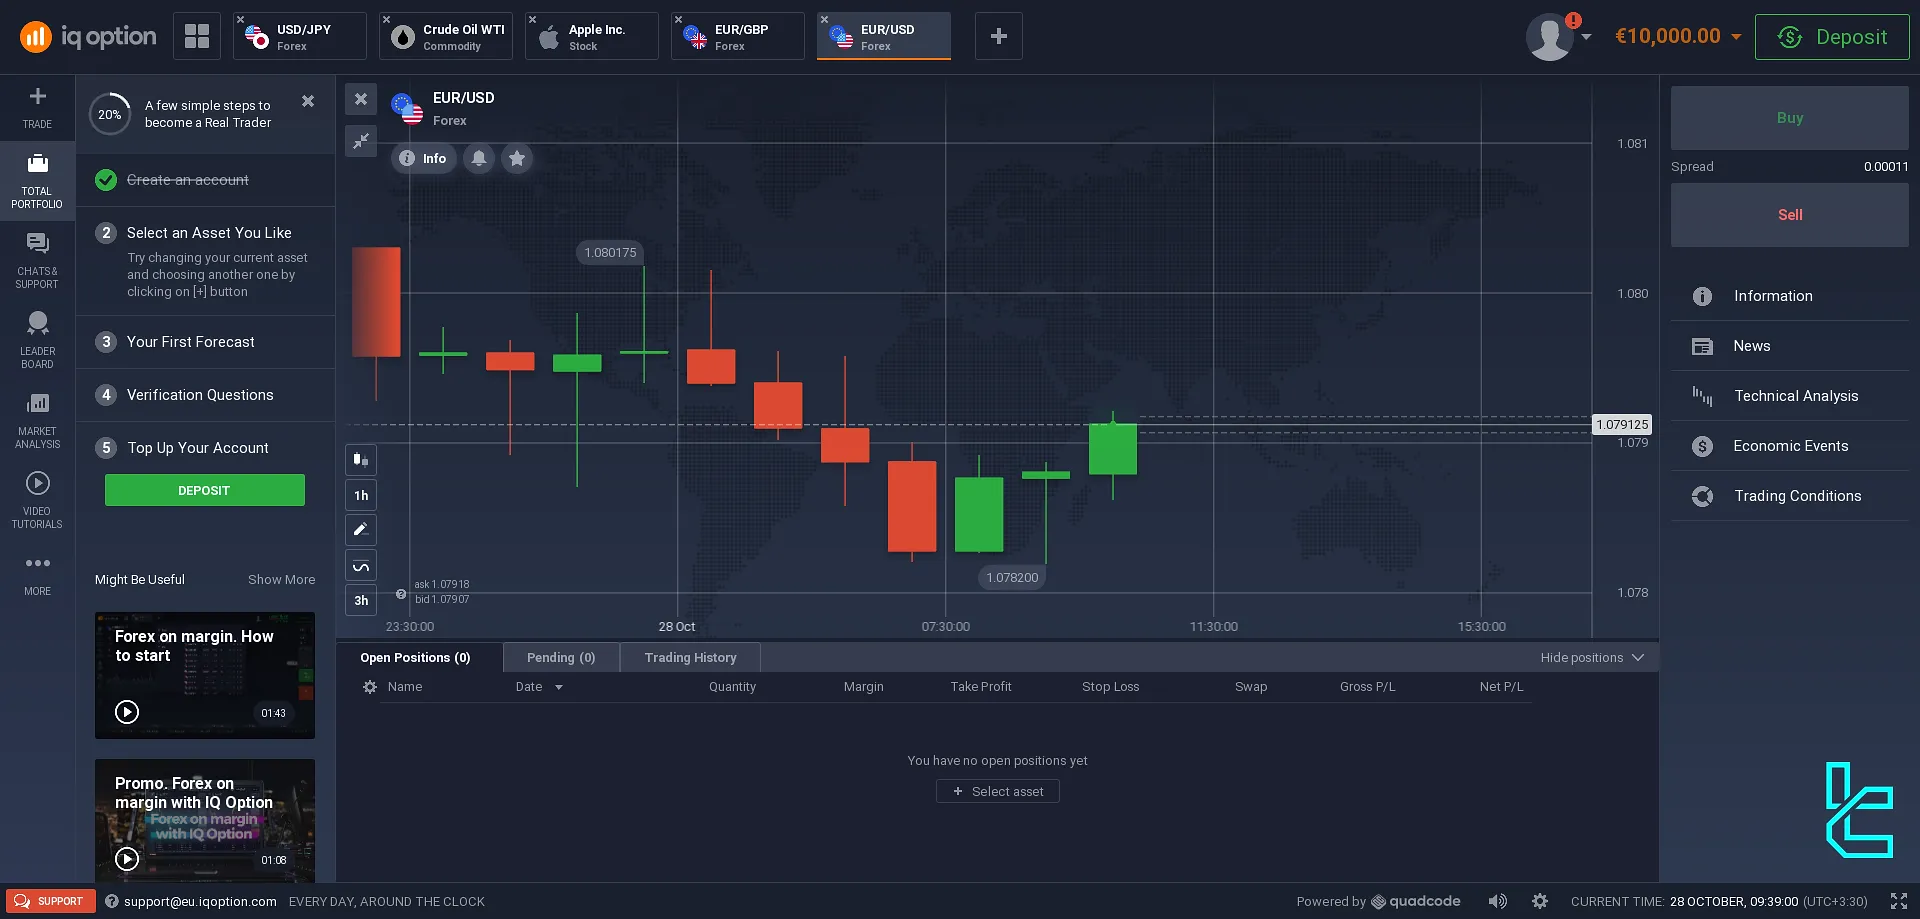This screenshot has width=1920, height=919.
Task: Collapse the chart with the shrink arrows icon
Action: pos(361,141)
